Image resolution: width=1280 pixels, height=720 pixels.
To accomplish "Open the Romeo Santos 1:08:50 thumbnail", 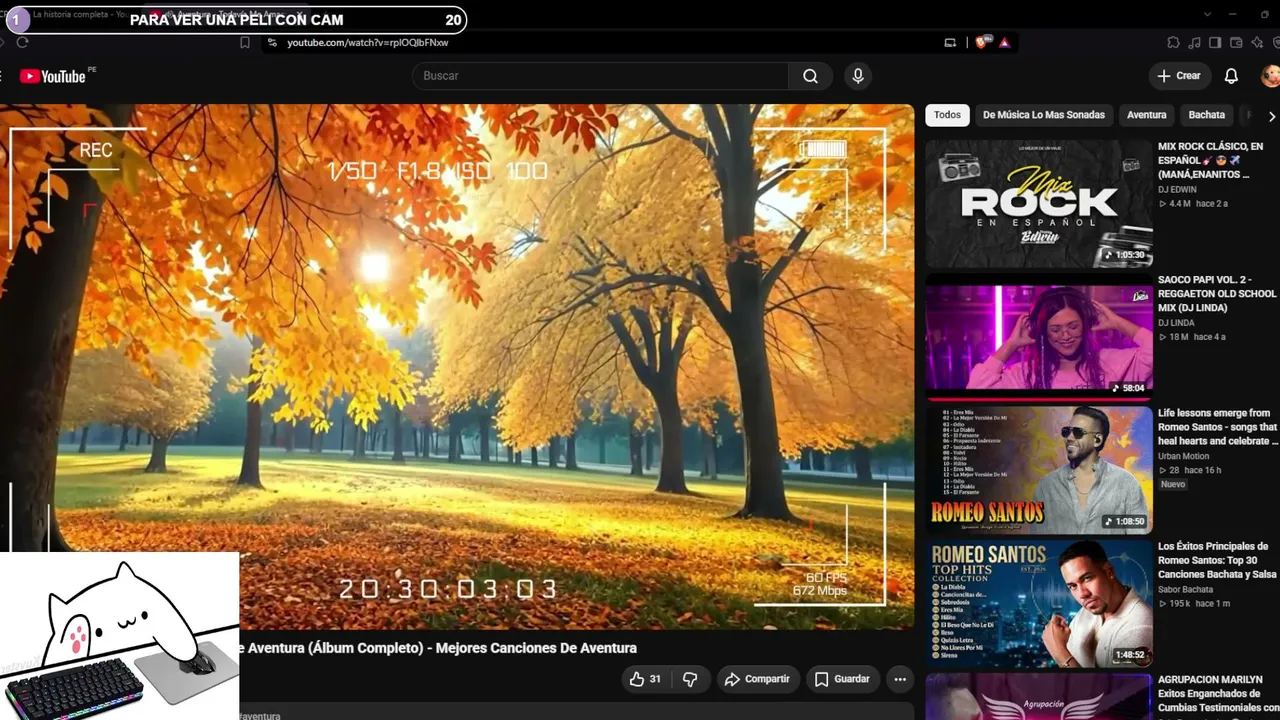I will 1039,471.
